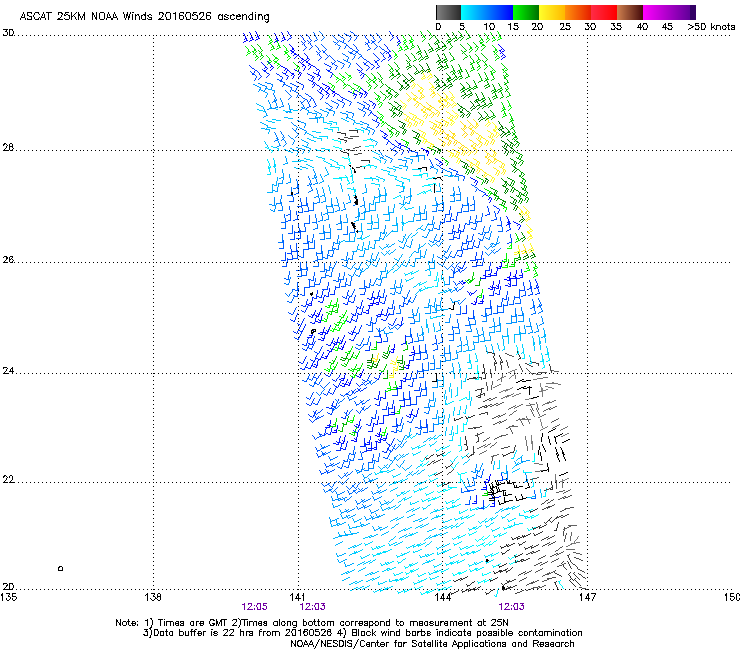Click note 'Black wind barbs indicate possible contamination'
The height and width of the screenshot is (650, 740).
pyautogui.click(x=467, y=633)
